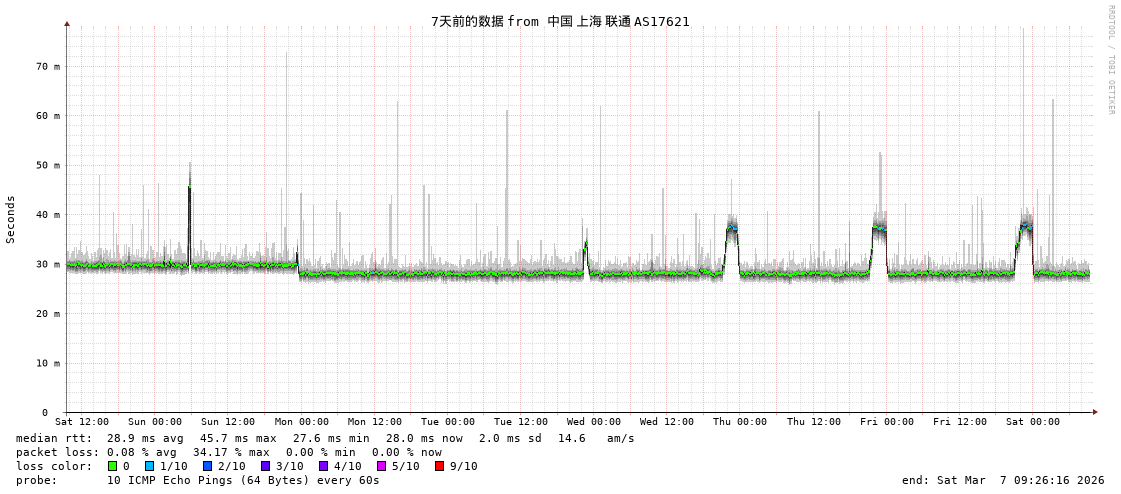
Task: Click the RRDTOOL / TOBI OETIKER watermark
Action: point(1110,60)
